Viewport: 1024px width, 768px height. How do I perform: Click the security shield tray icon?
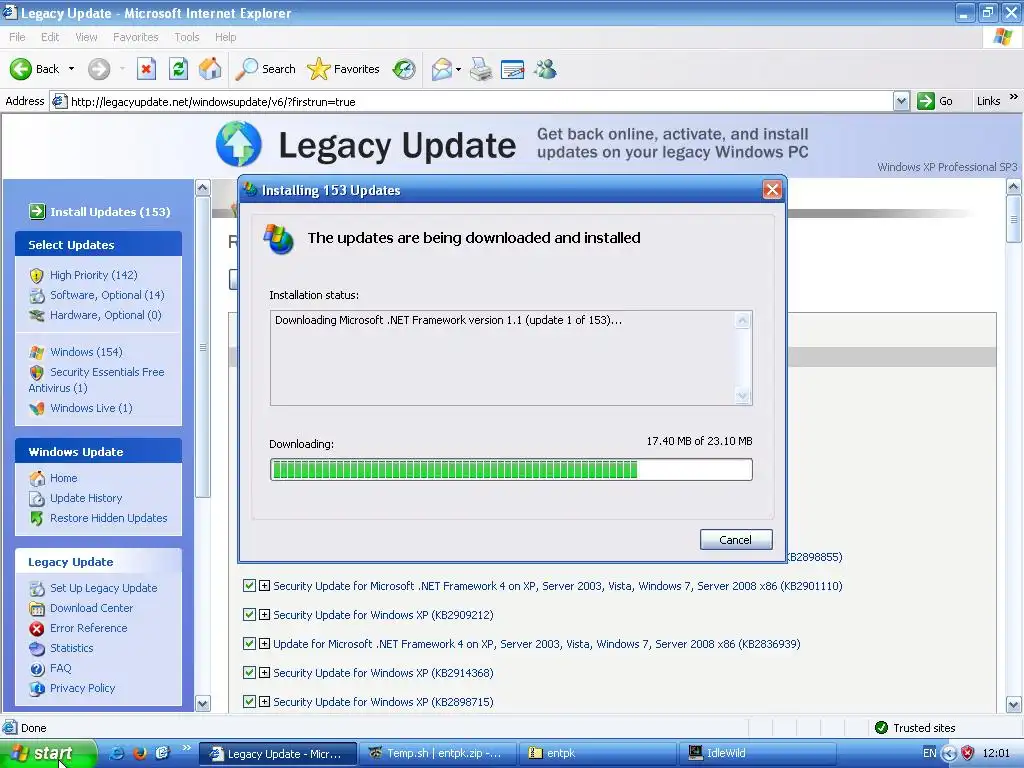click(x=968, y=753)
